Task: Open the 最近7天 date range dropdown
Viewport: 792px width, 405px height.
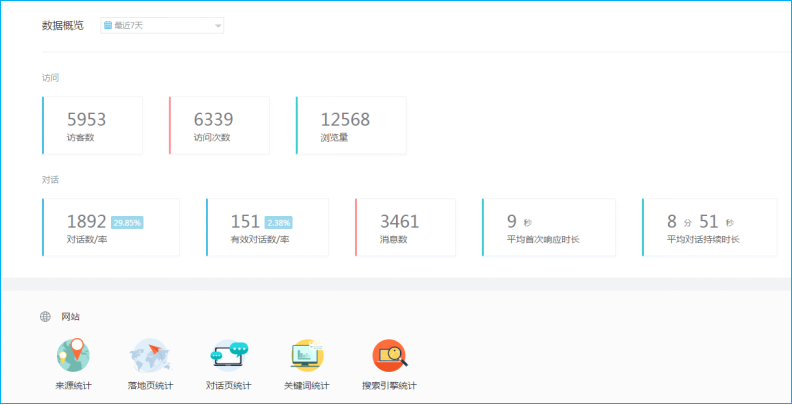Action: [x=162, y=25]
